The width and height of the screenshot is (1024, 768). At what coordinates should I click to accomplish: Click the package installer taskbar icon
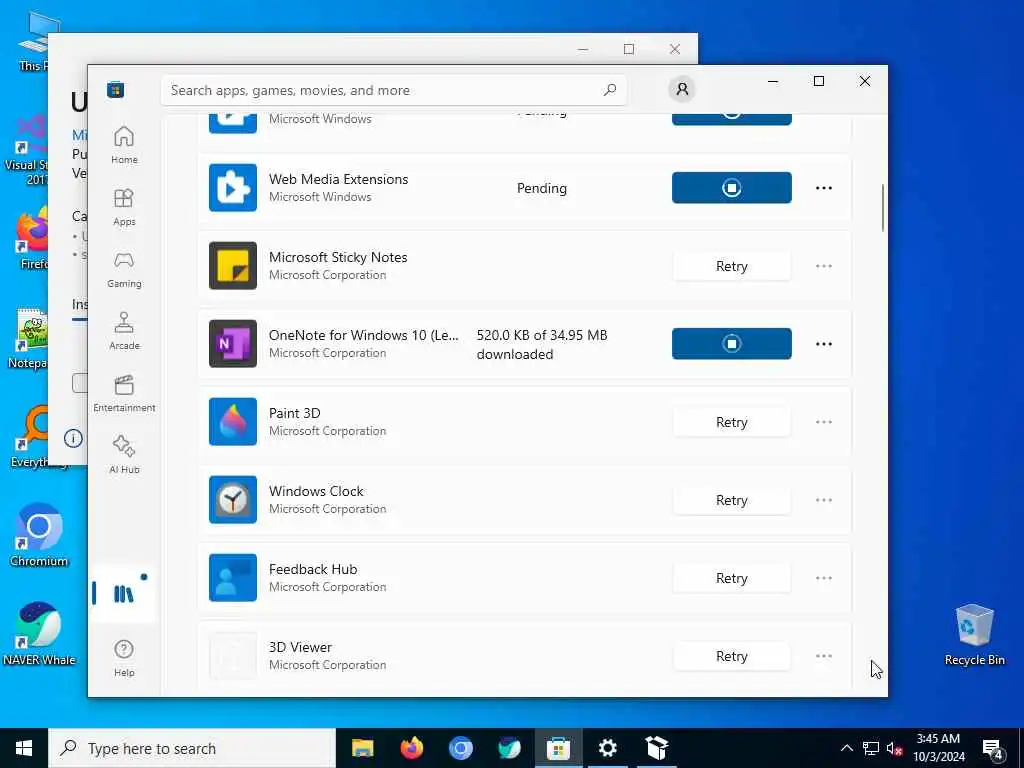pyautogui.click(x=656, y=748)
